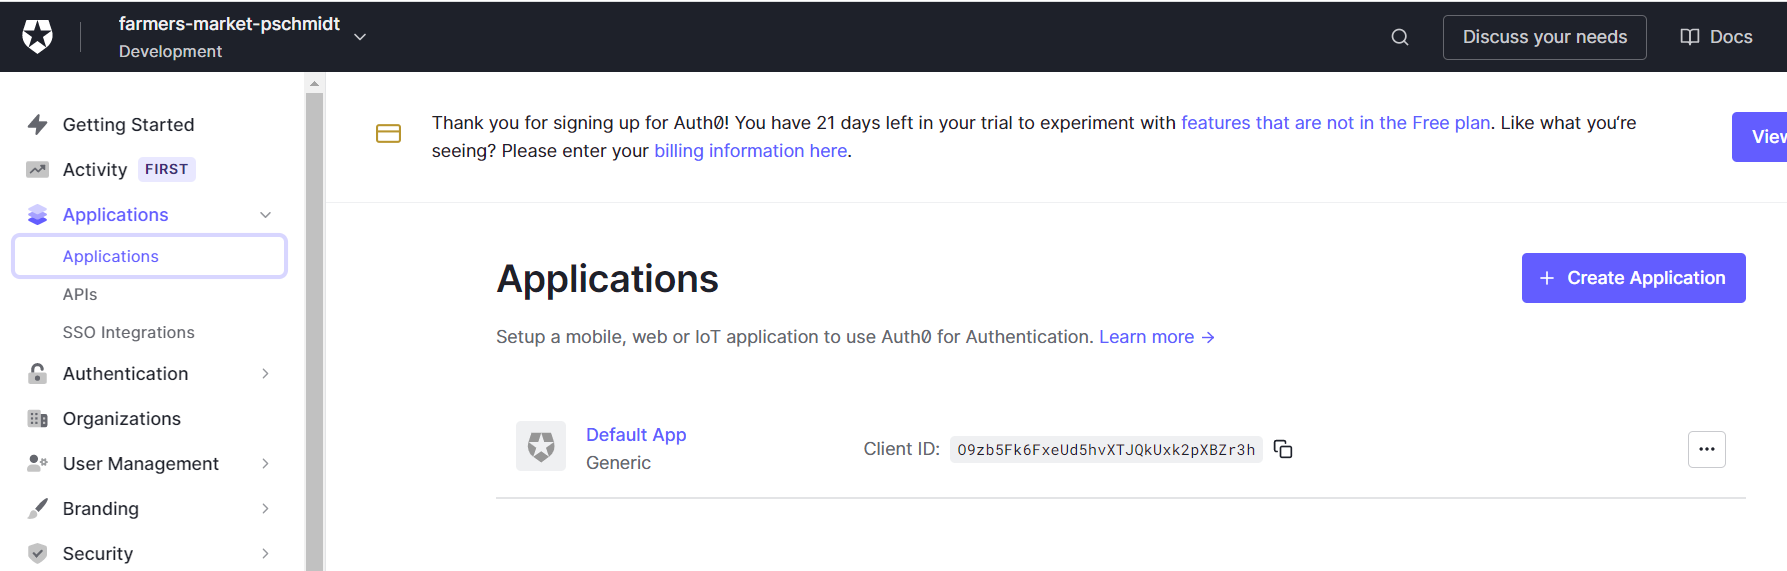Select the Applications sub-item
The width and height of the screenshot is (1787, 571).
(x=150, y=256)
